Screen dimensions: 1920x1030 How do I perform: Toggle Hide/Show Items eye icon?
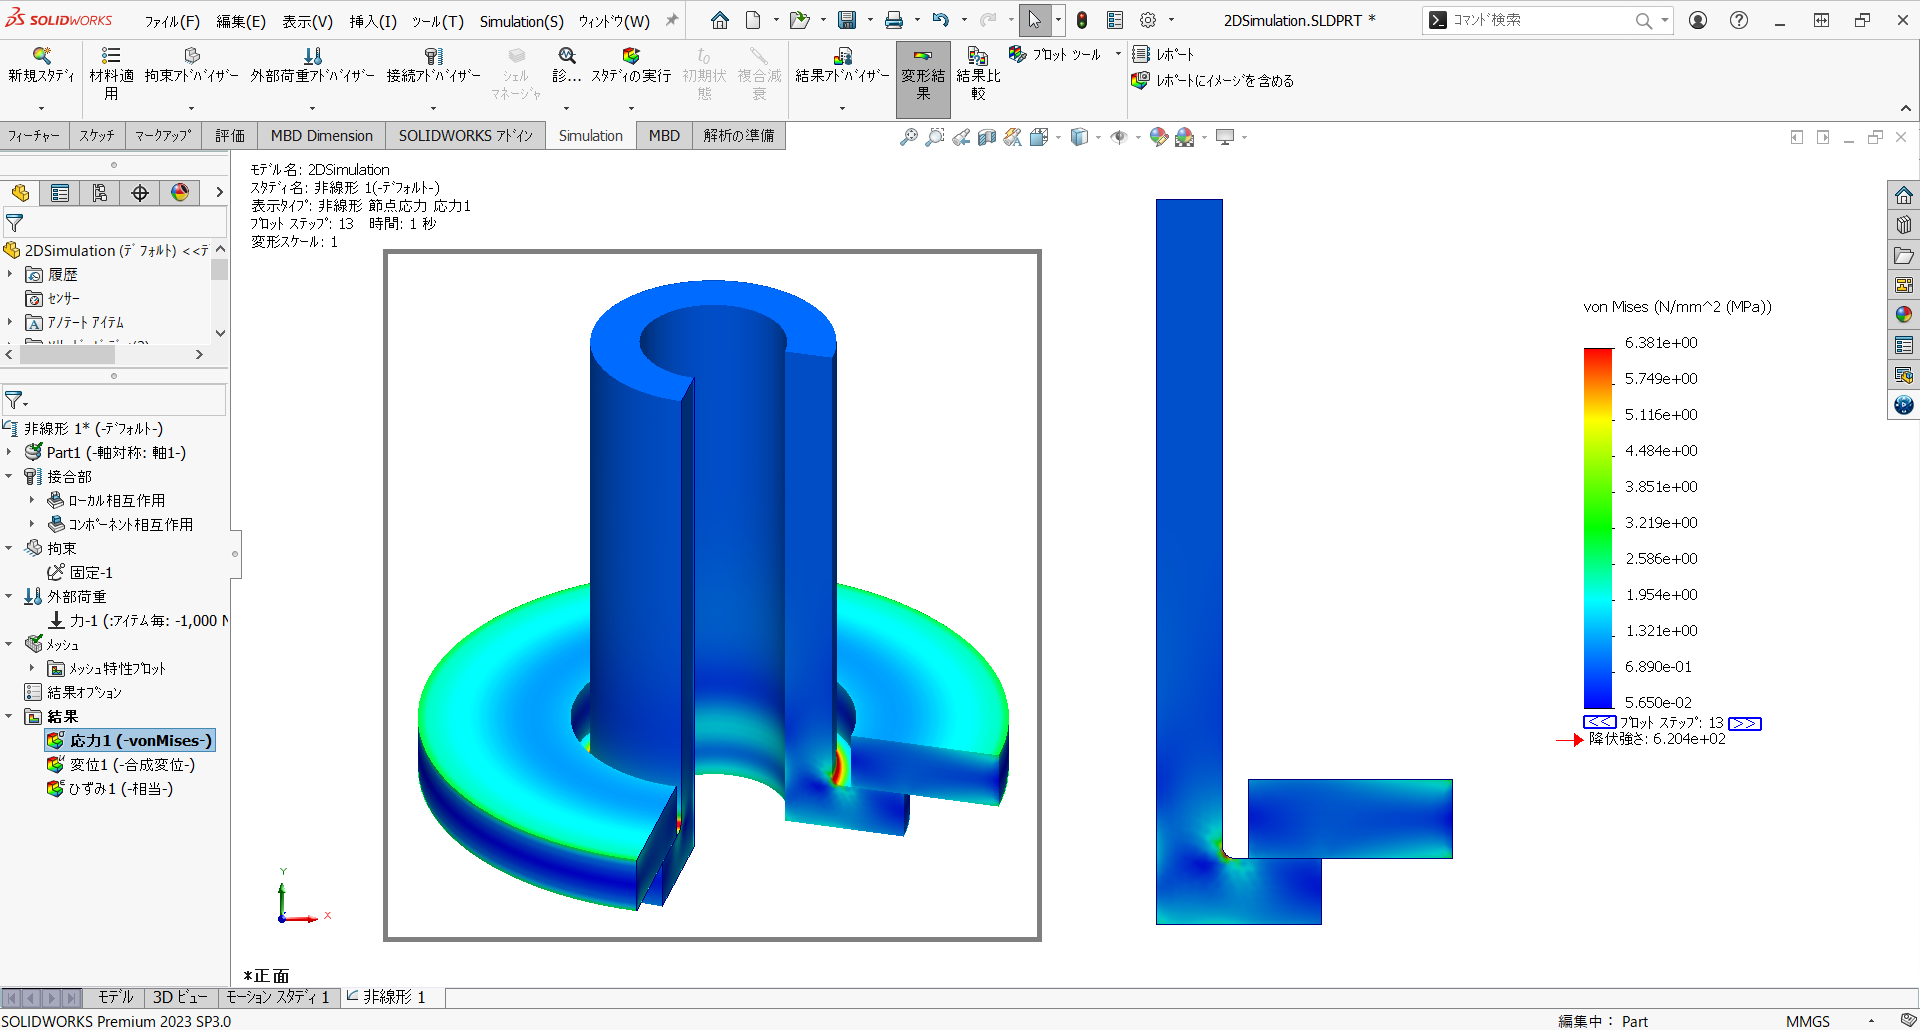[x=1119, y=137]
